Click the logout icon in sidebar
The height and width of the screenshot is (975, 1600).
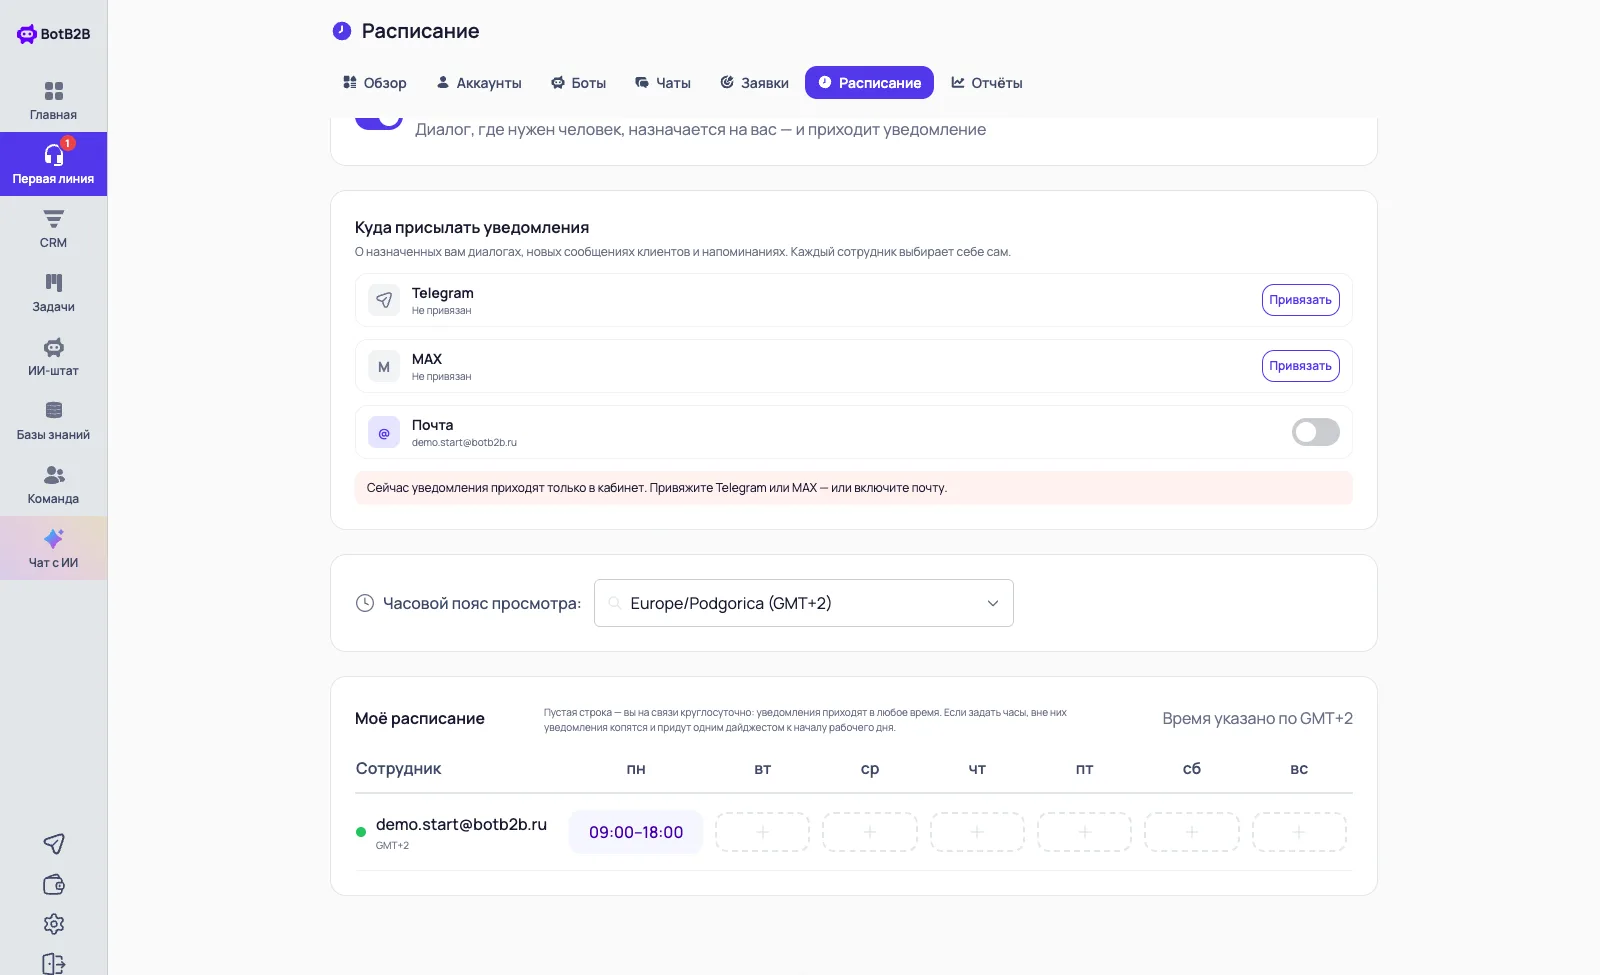point(54,964)
